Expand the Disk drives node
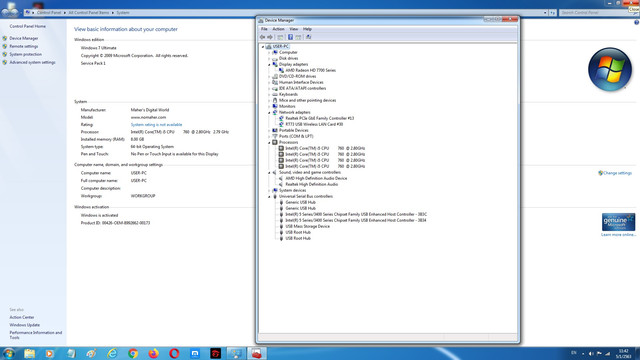This screenshot has height=360, width=640. click(269, 58)
